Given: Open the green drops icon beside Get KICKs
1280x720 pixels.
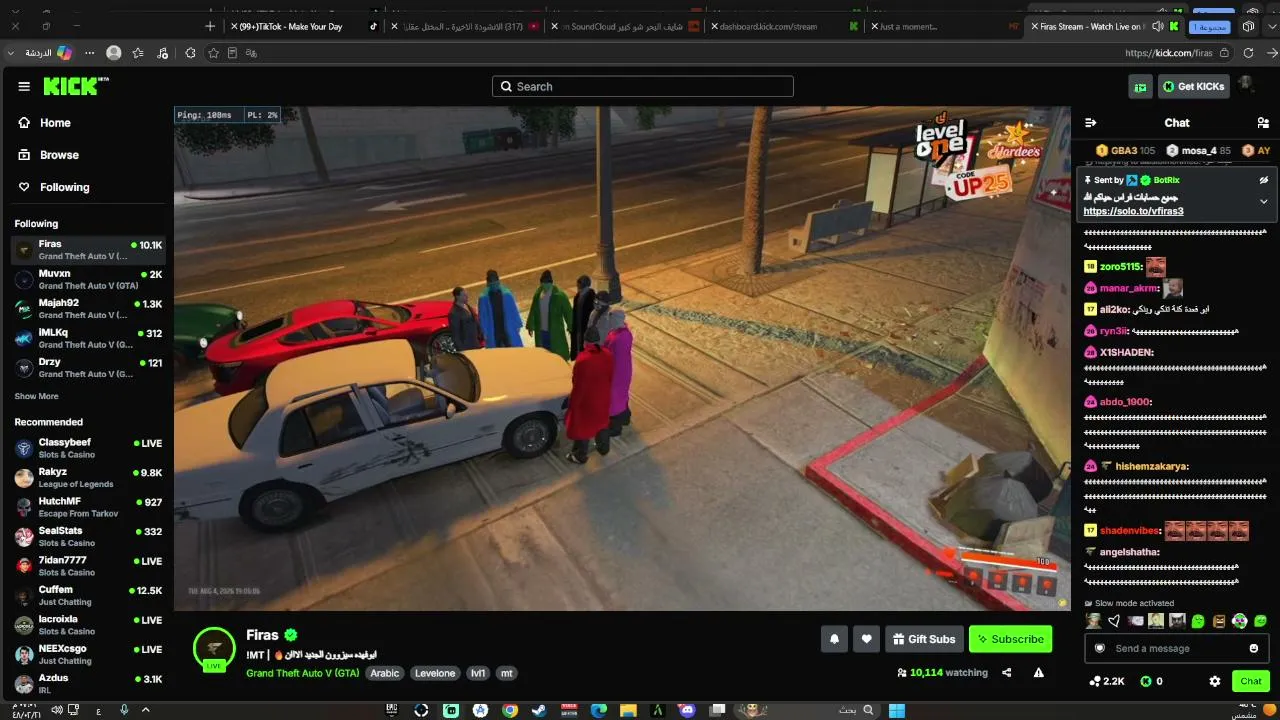Looking at the screenshot, I should pos(1140,87).
